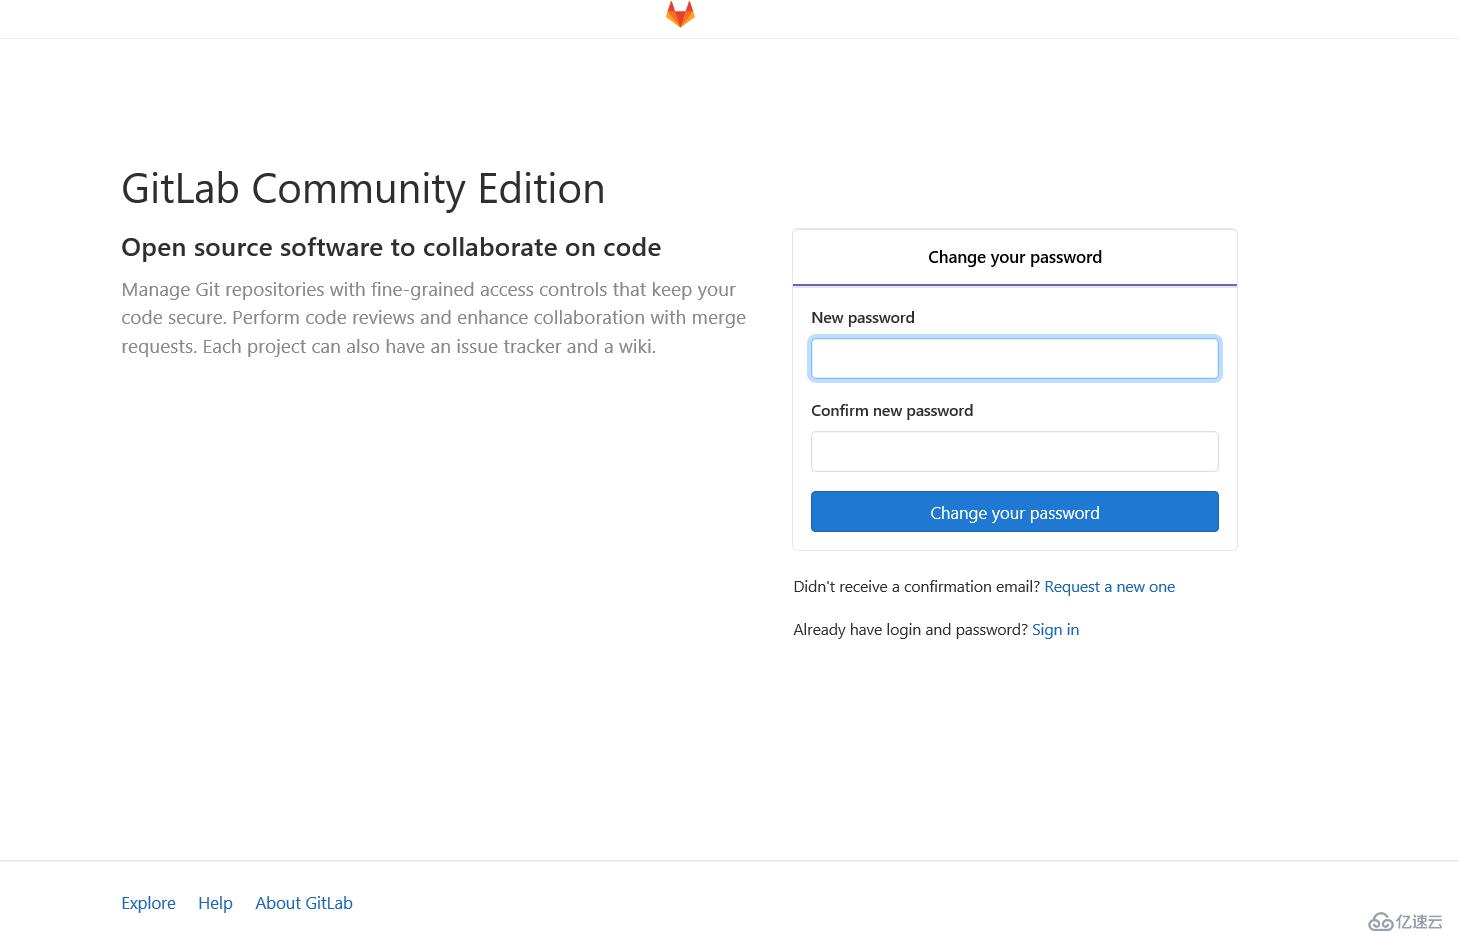Click the Open source software heading
Viewport: 1459px width, 934px height.
click(x=391, y=247)
